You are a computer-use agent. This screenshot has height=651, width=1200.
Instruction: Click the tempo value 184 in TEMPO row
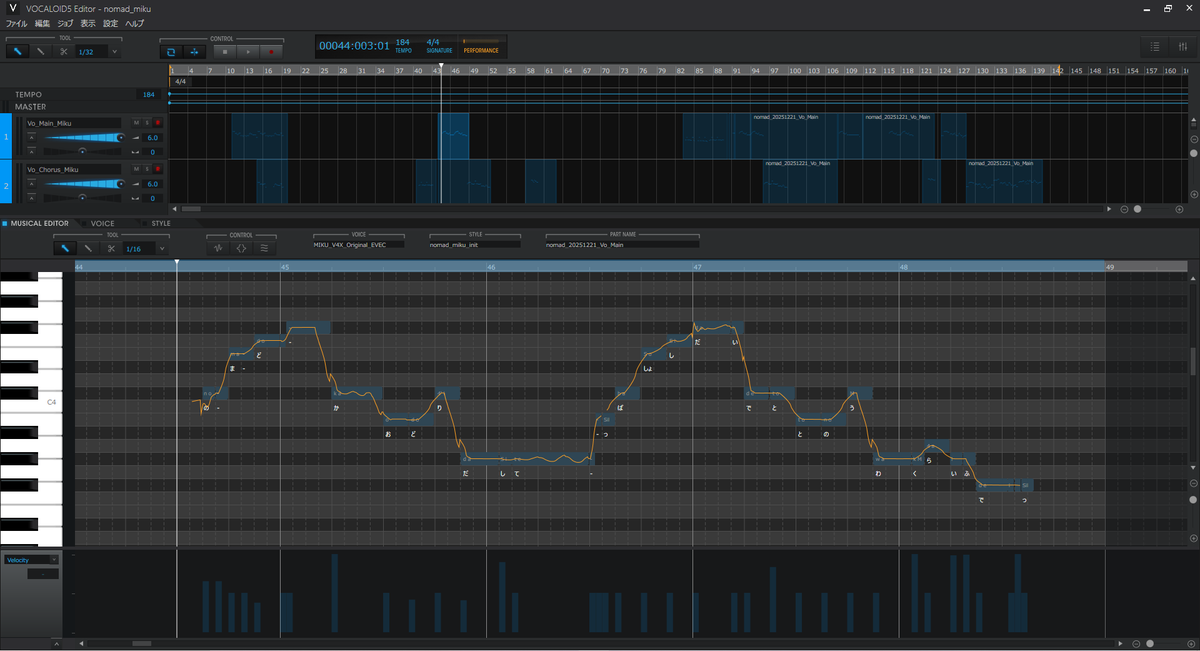pyautogui.click(x=150, y=94)
